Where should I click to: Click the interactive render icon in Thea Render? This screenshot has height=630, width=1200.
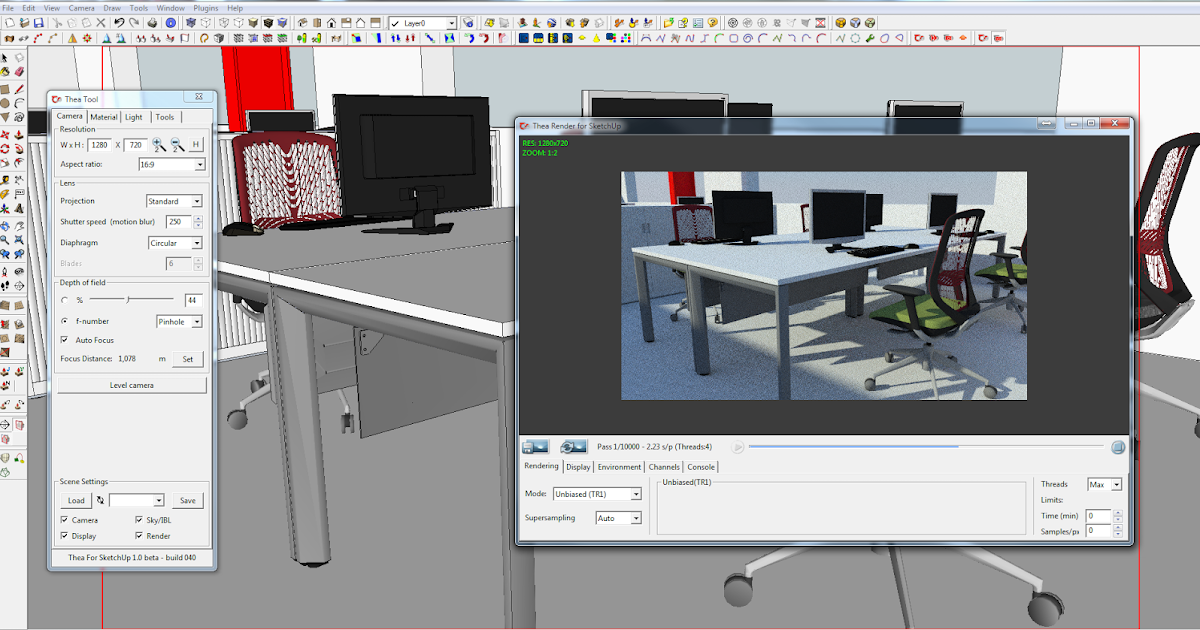[x=573, y=447]
